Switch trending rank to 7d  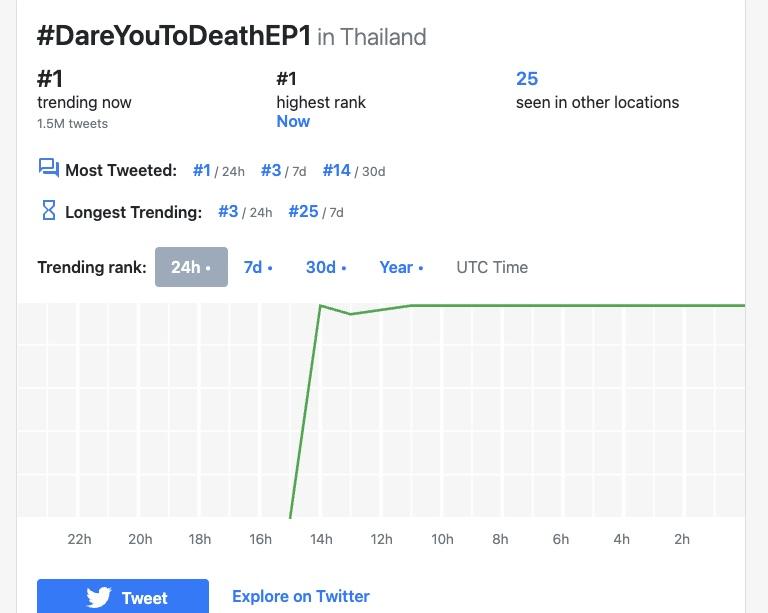(257, 267)
